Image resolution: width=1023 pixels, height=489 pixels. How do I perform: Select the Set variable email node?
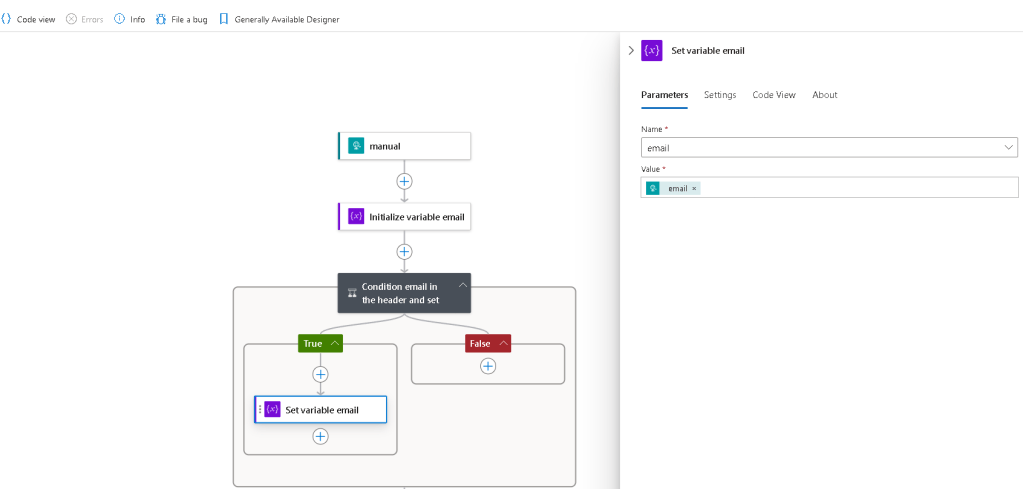click(320, 409)
